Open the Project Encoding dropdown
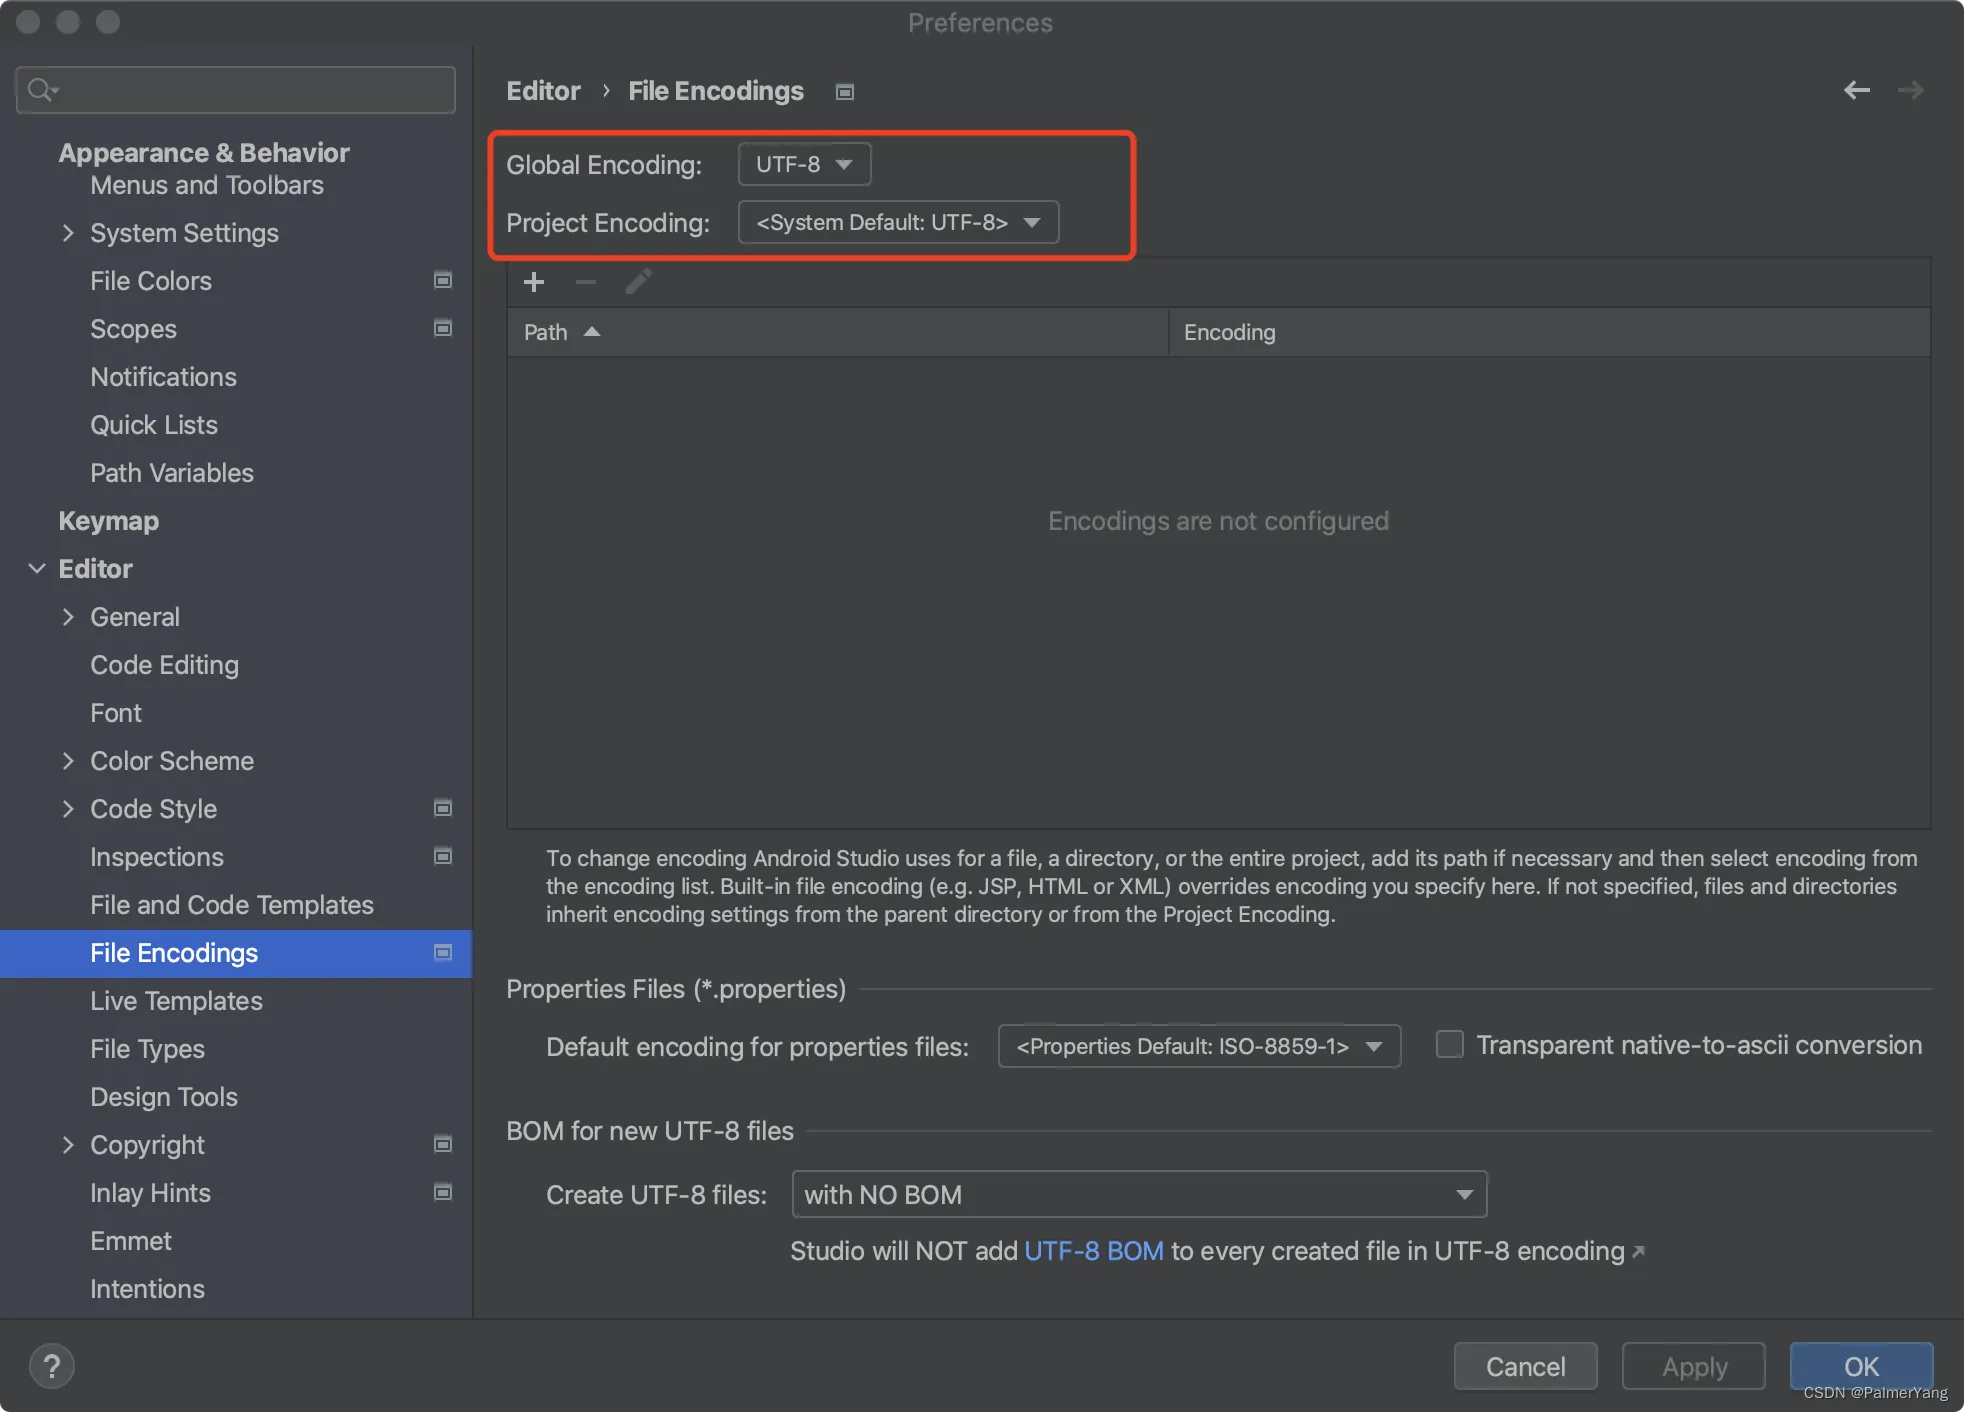 pyautogui.click(x=898, y=222)
